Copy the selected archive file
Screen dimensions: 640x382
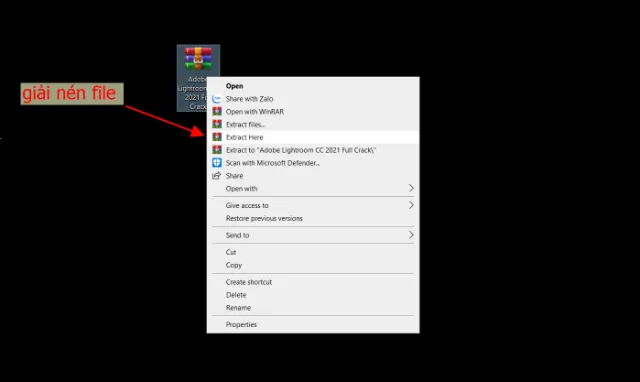coord(313,265)
